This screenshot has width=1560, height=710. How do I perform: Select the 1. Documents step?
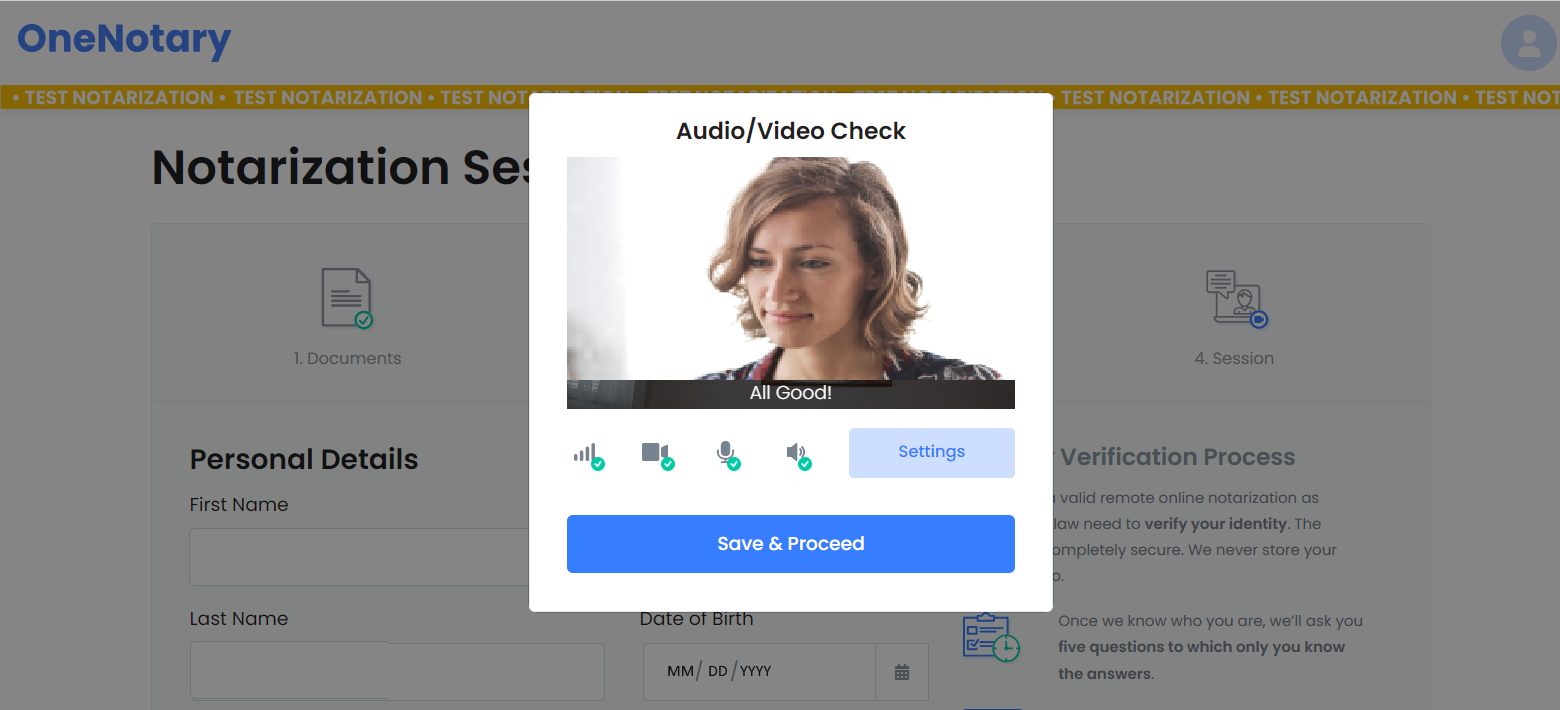[347, 330]
